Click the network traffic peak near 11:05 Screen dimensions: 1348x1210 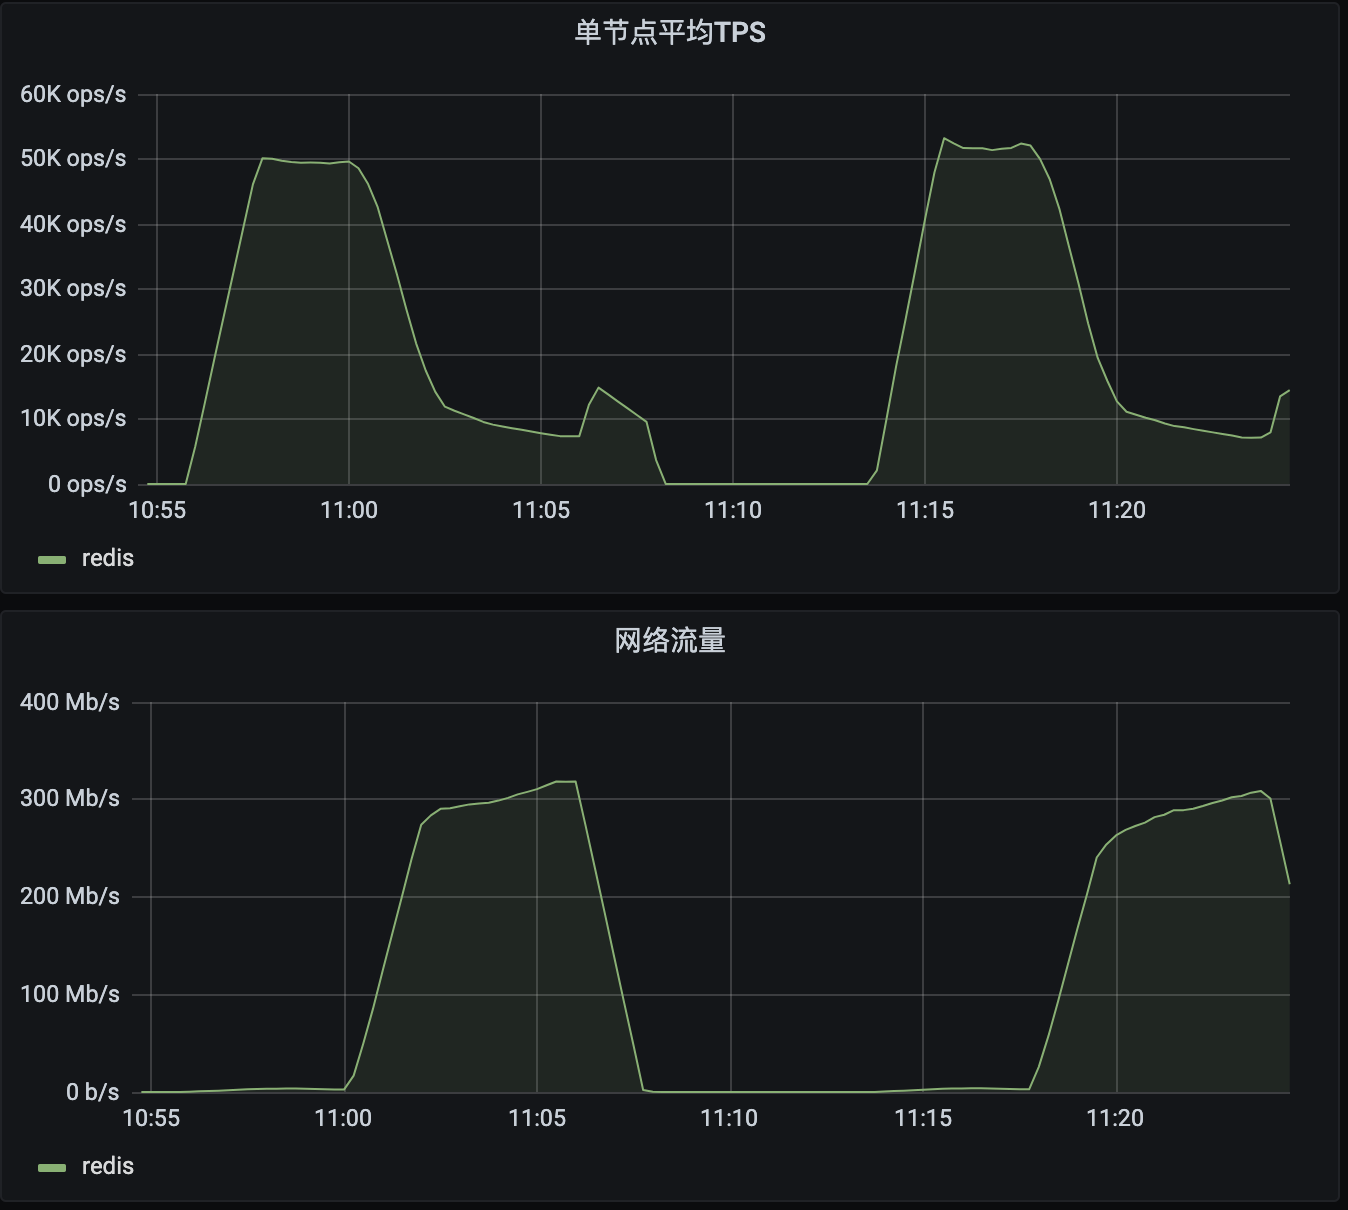tap(566, 782)
